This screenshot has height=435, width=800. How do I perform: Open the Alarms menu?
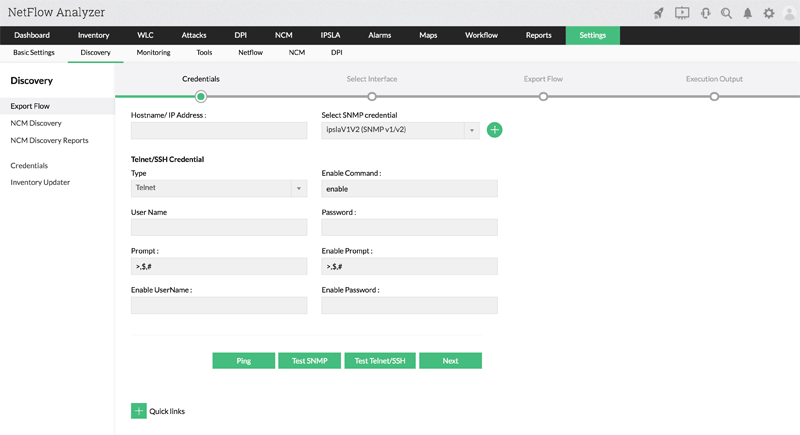[380, 35]
